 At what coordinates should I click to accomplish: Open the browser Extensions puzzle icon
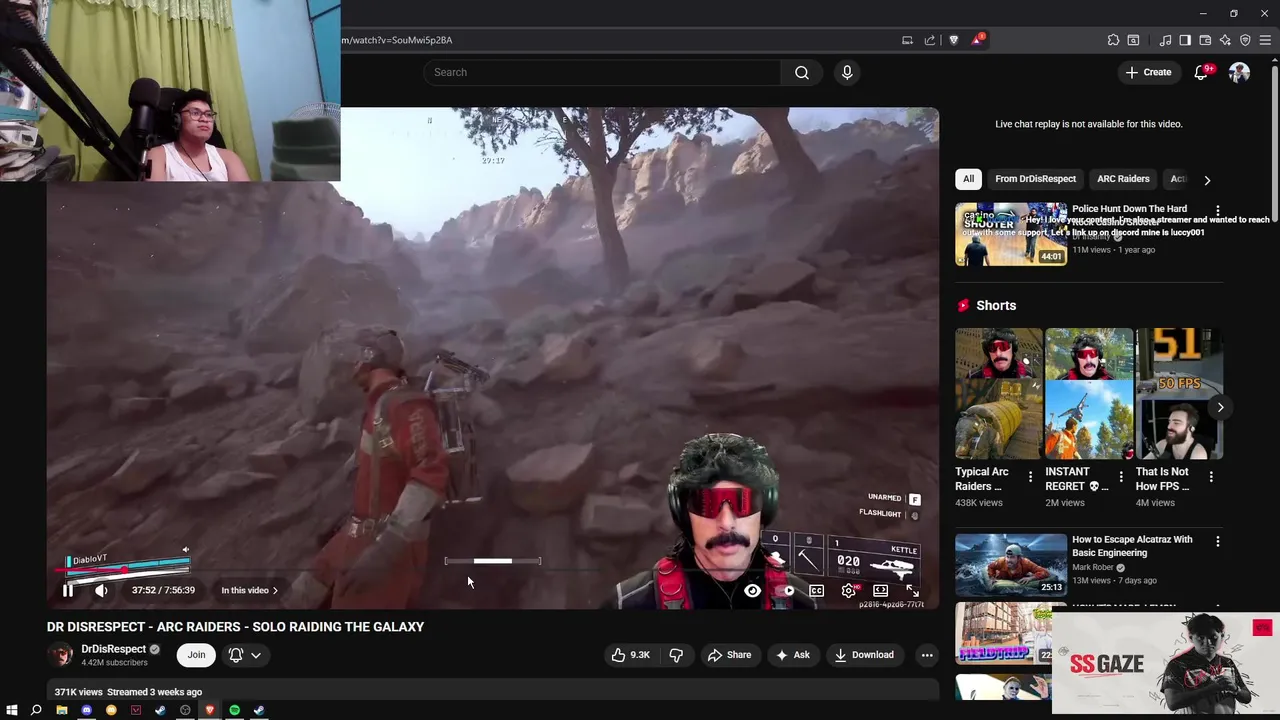coord(1113,40)
